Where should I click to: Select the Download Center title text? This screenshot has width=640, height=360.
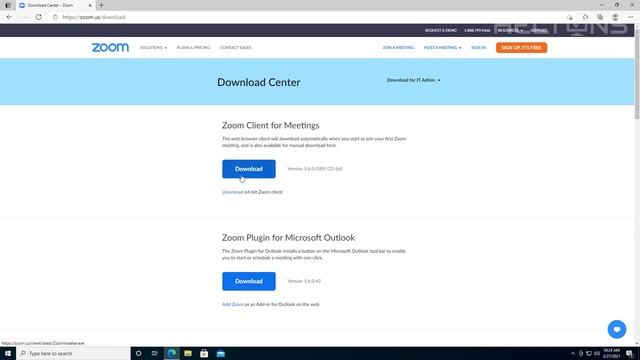tap(258, 82)
